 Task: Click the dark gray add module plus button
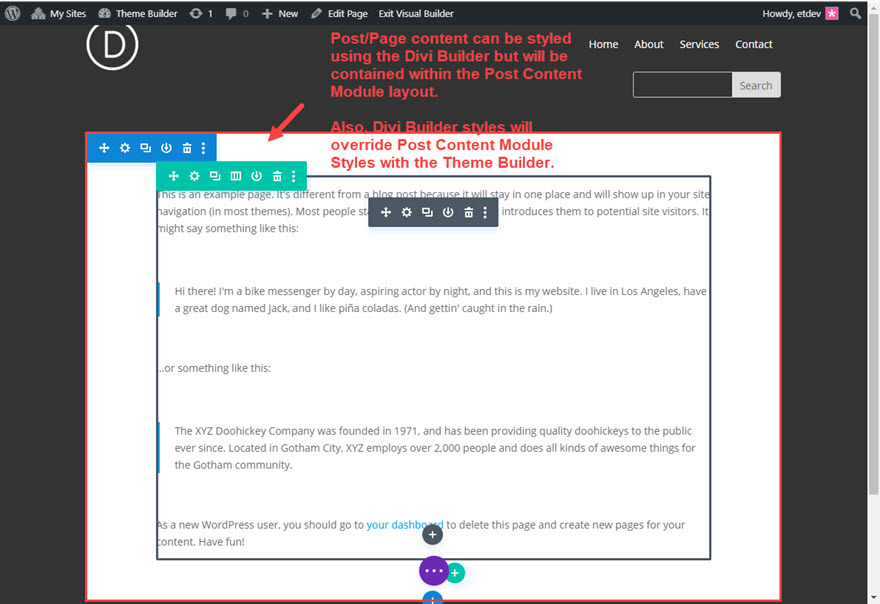[x=432, y=534]
